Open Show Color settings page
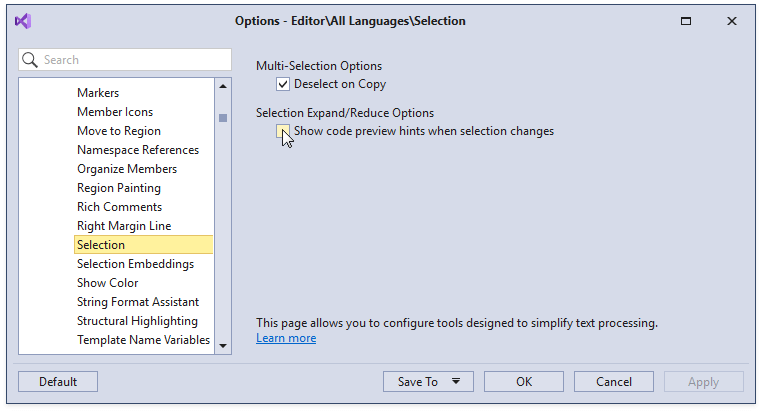The height and width of the screenshot is (412, 762). coord(108,283)
